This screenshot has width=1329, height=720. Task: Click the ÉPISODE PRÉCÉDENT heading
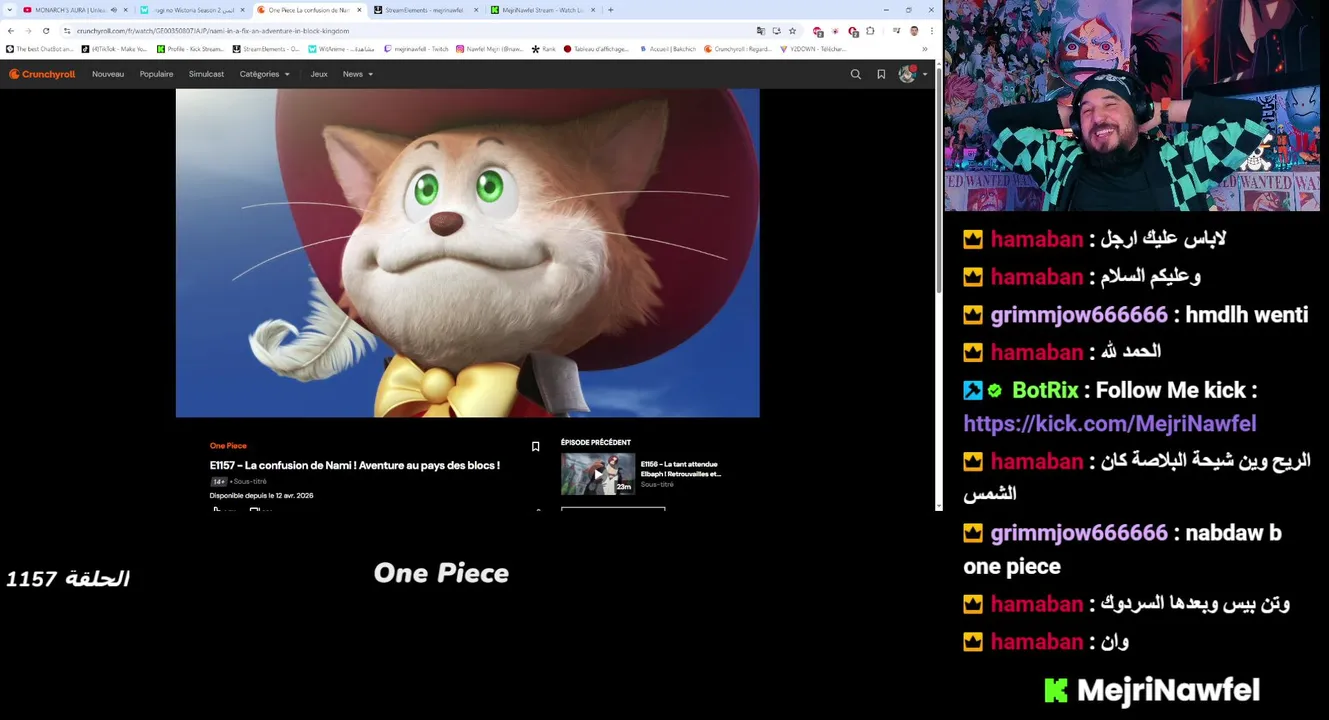coord(595,442)
